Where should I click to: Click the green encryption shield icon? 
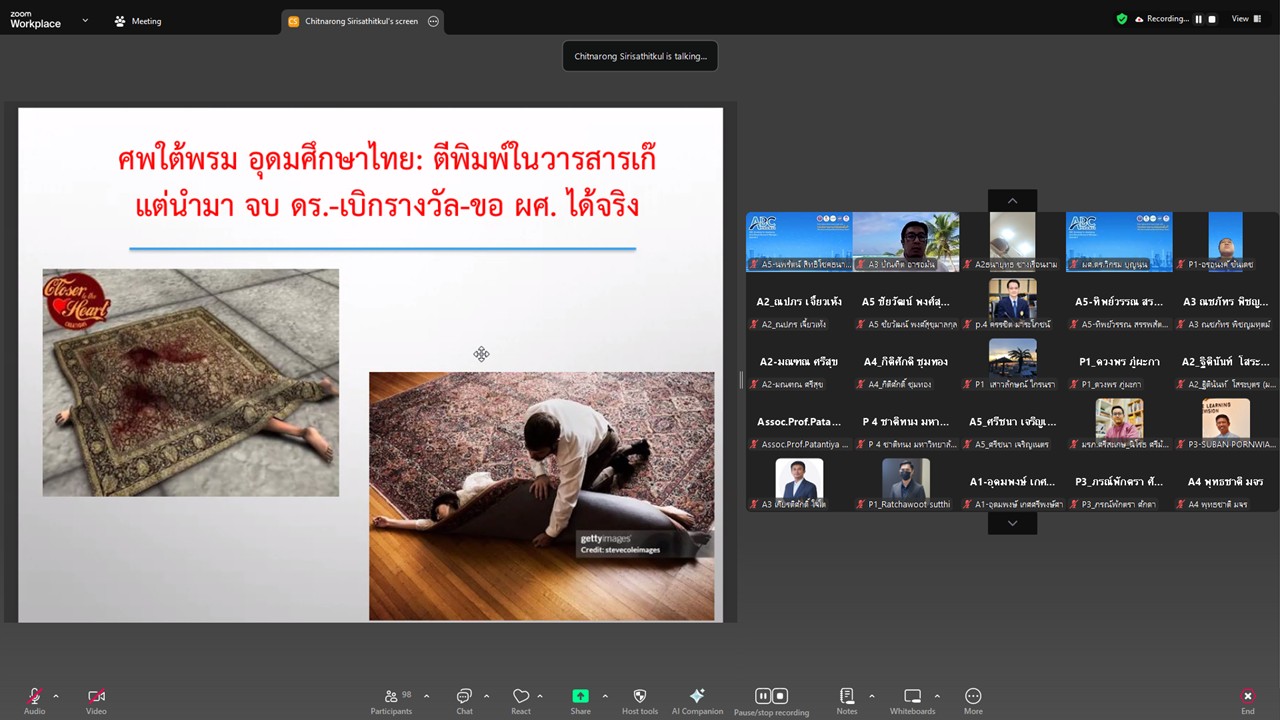[1122, 19]
